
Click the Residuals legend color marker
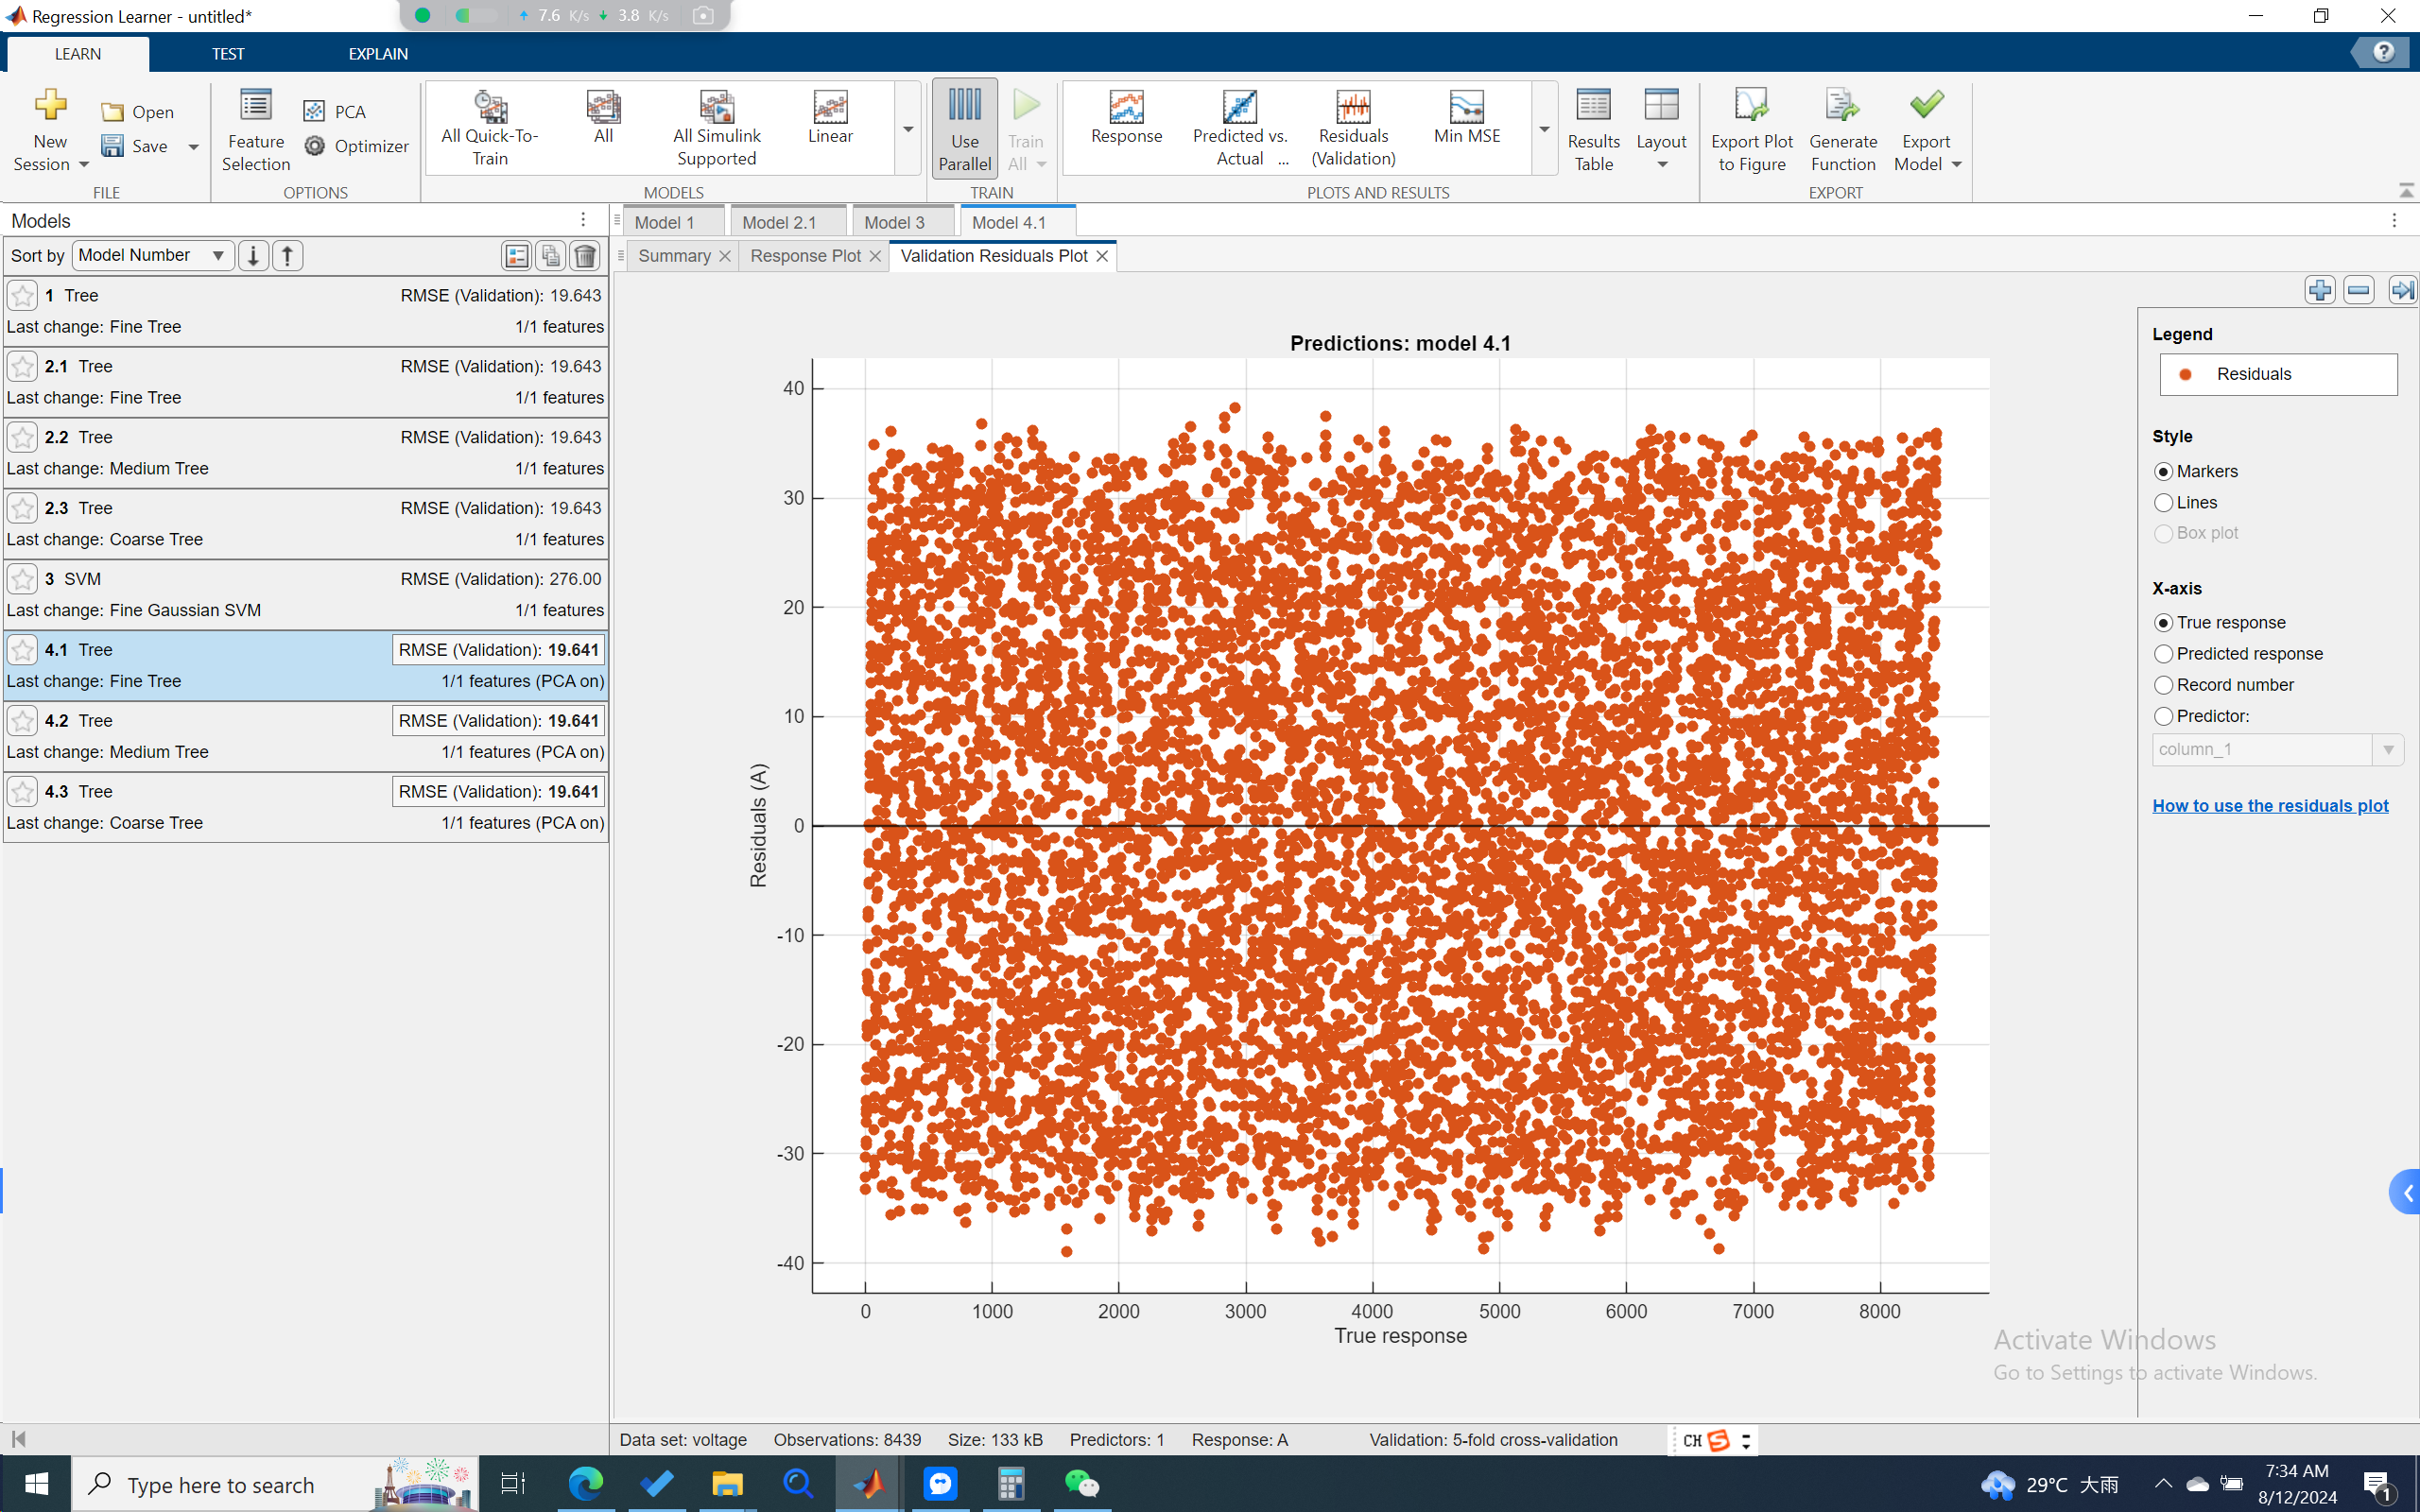click(2186, 374)
